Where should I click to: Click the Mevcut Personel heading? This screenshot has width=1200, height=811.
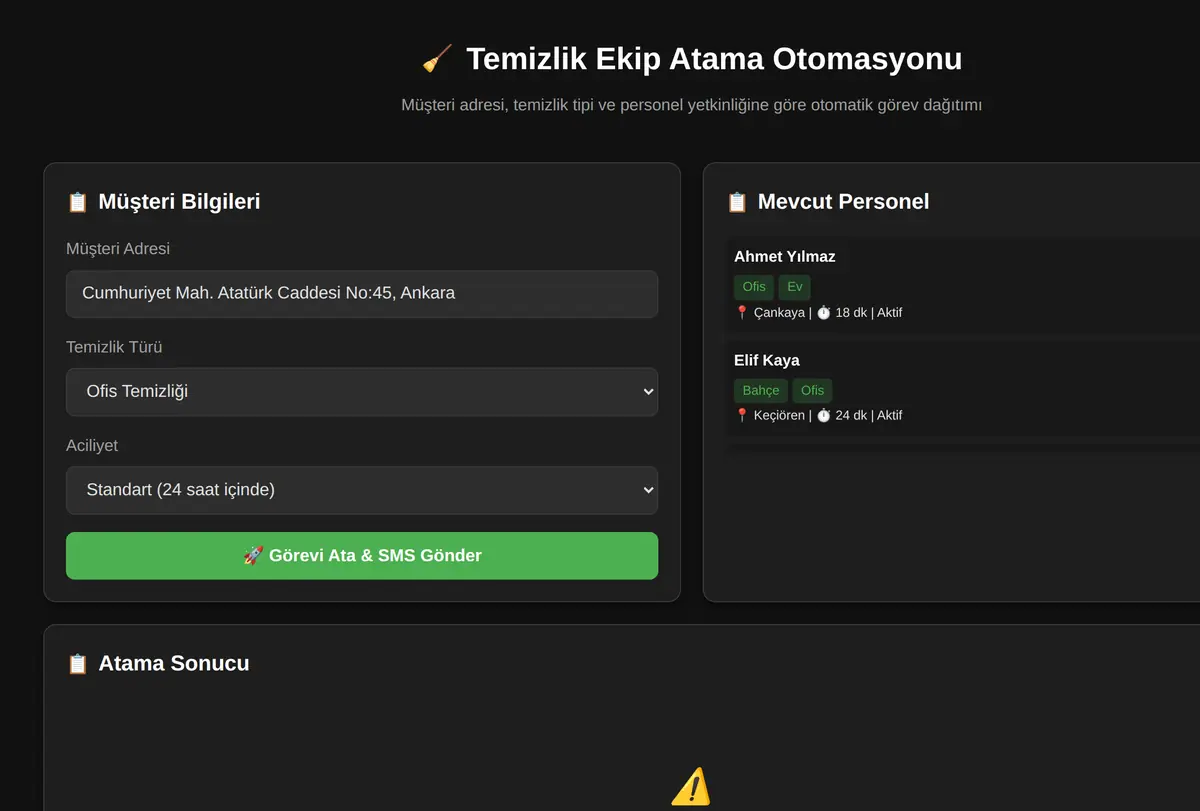(844, 202)
